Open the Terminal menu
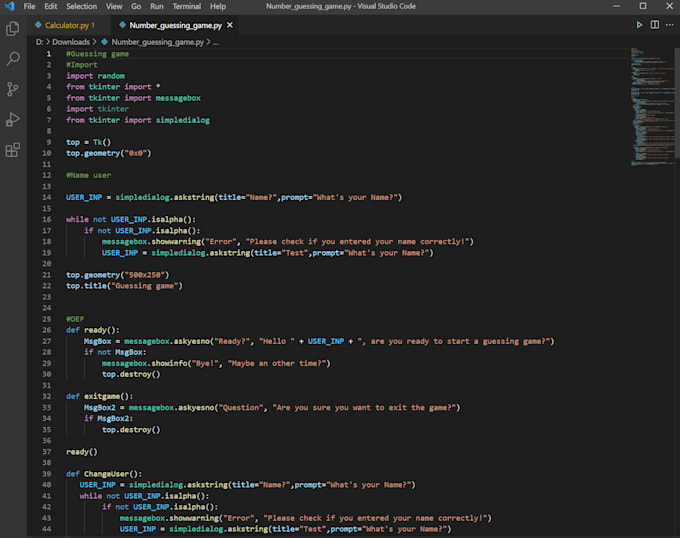The image size is (680, 538). [x=186, y=6]
